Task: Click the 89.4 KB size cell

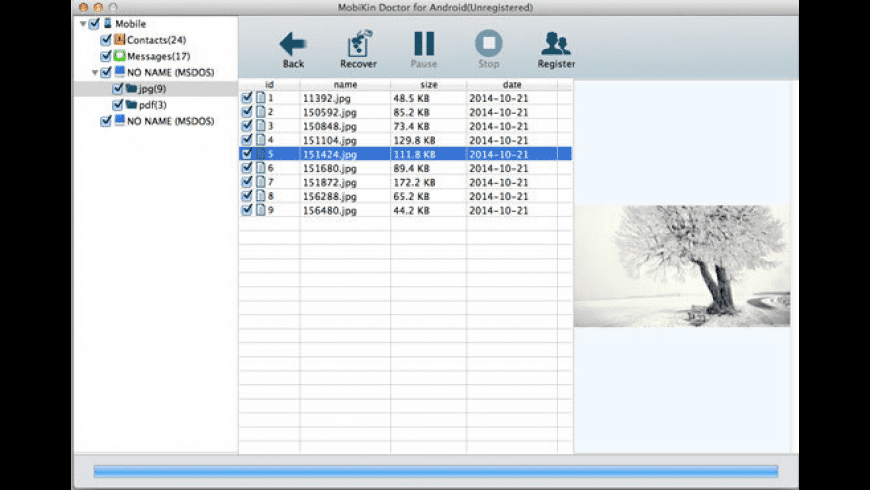Action: 411,168
